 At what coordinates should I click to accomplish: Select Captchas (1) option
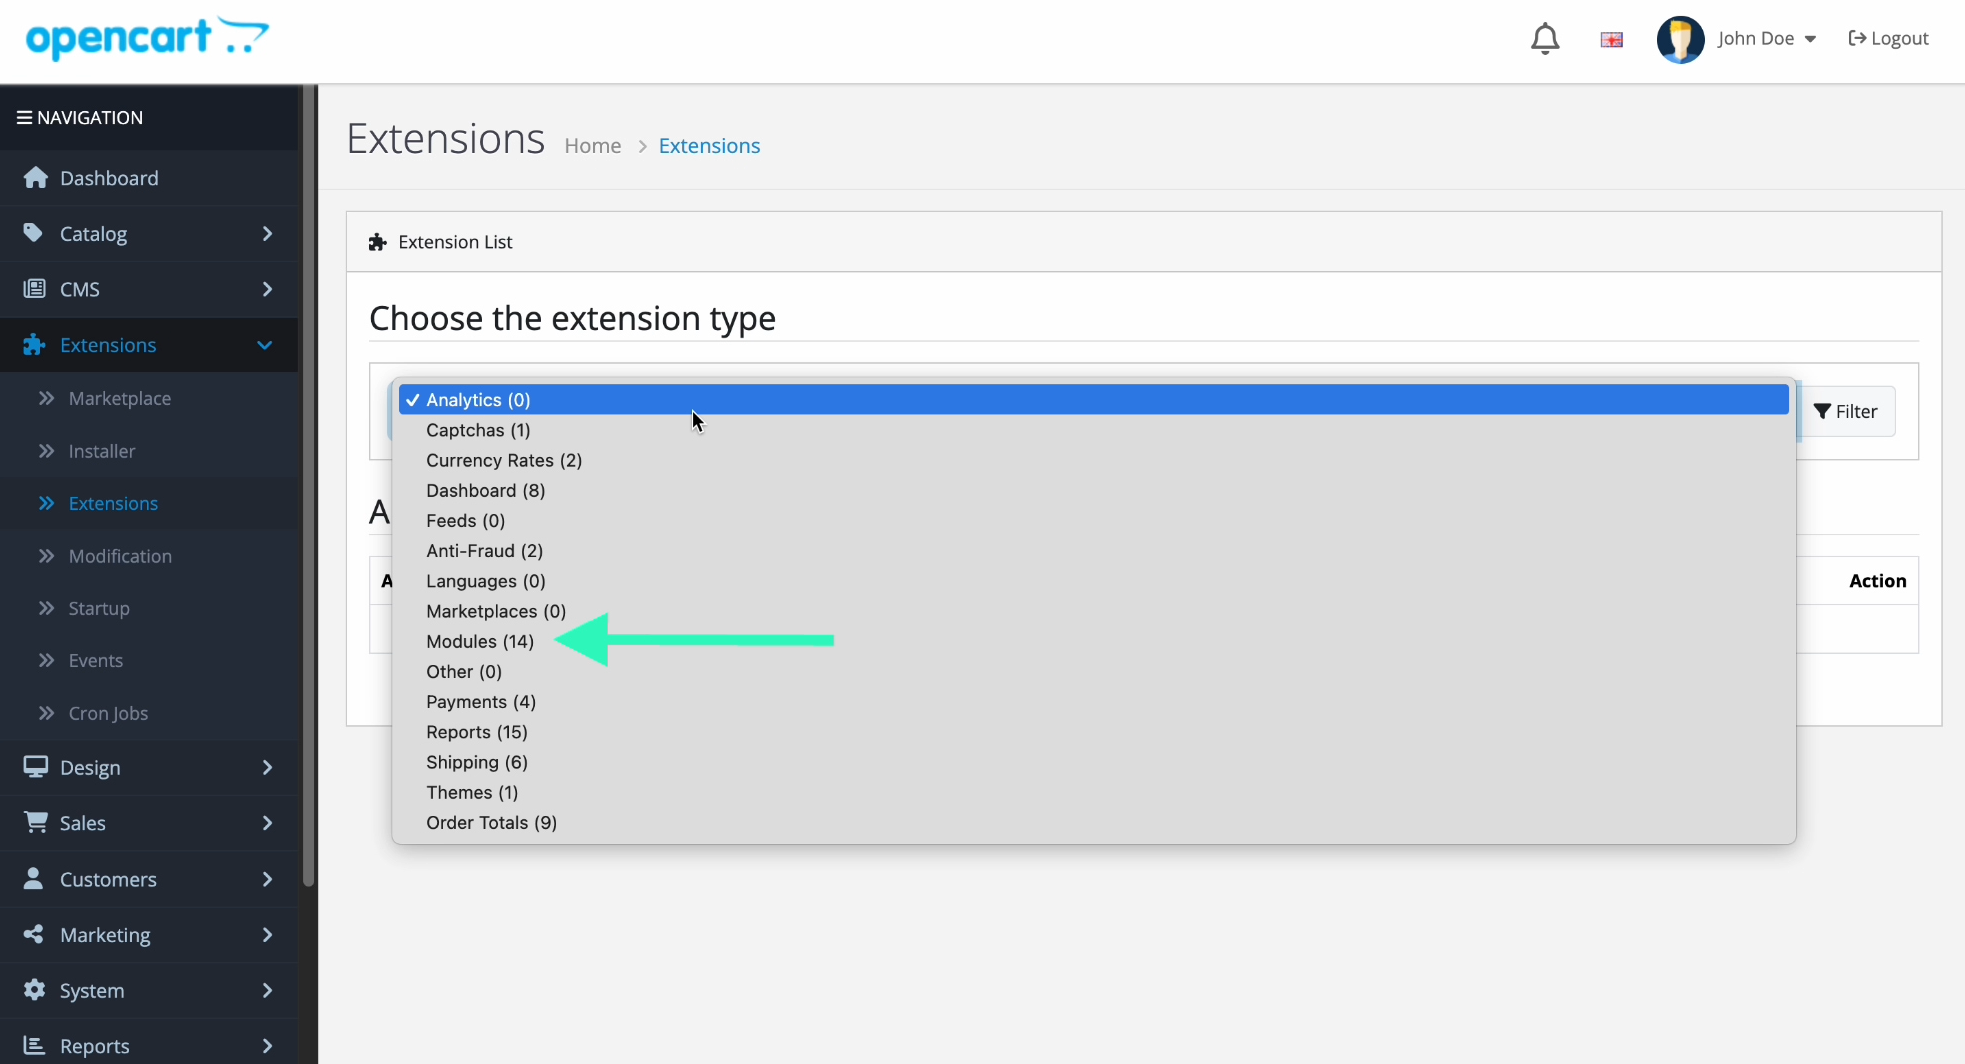coord(1094,430)
